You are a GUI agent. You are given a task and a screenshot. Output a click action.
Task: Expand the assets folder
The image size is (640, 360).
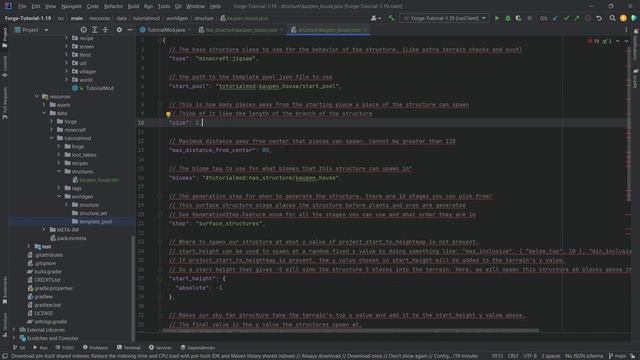(x=44, y=105)
